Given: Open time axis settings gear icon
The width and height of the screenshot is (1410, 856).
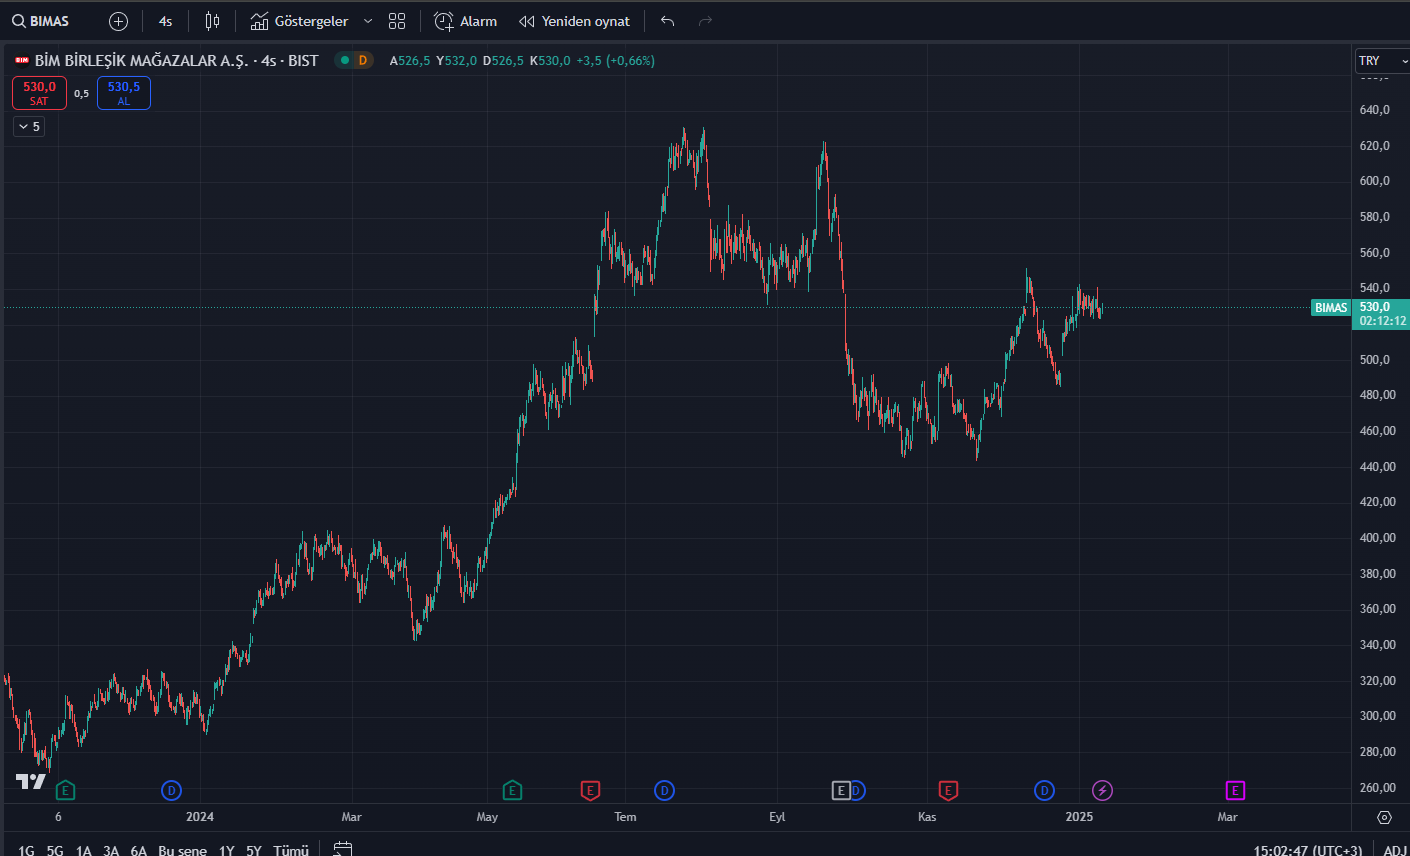Looking at the screenshot, I should coord(1384,817).
